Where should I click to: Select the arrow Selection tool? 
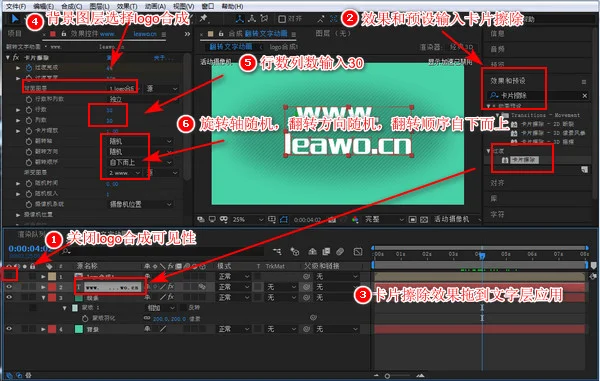[15, 18]
